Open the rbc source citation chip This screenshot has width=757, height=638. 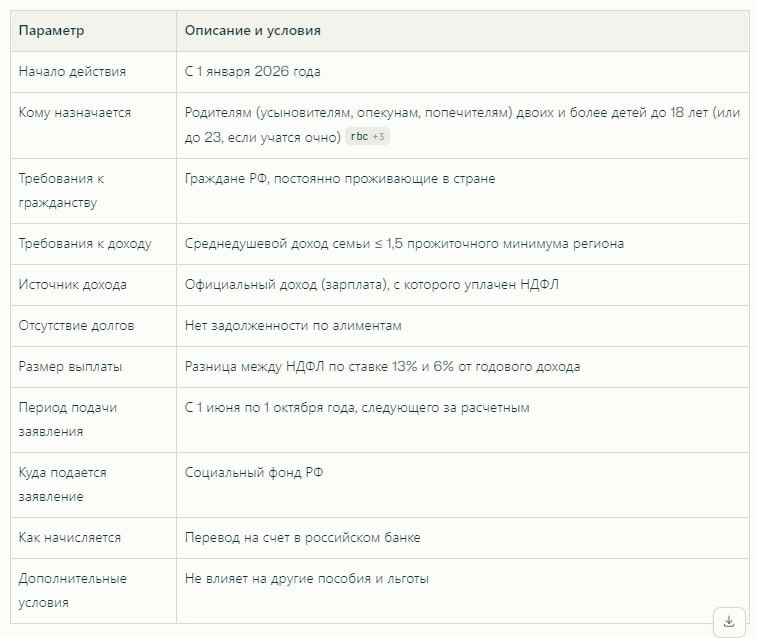pyautogui.click(x=358, y=137)
